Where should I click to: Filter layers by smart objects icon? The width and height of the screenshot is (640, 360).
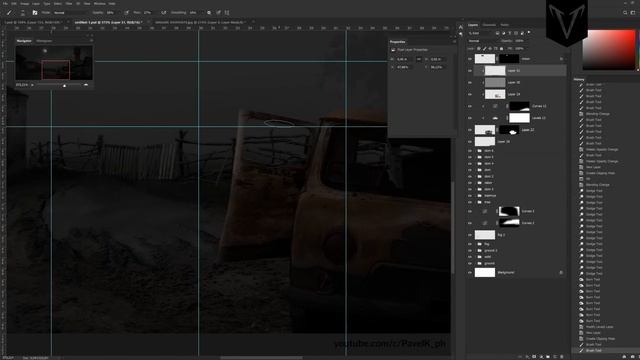[522, 33]
